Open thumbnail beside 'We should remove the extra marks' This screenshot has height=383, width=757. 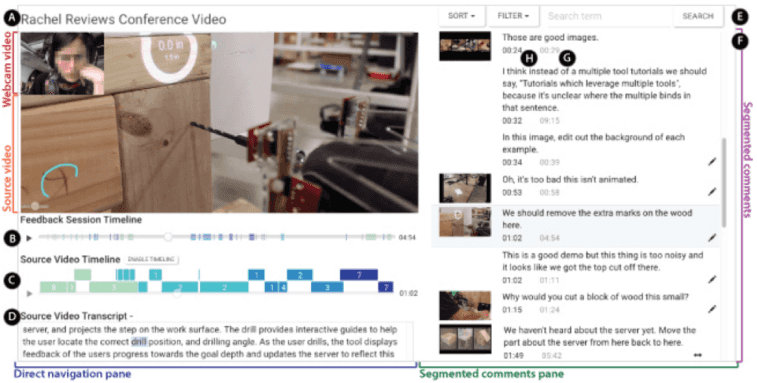tap(465, 222)
